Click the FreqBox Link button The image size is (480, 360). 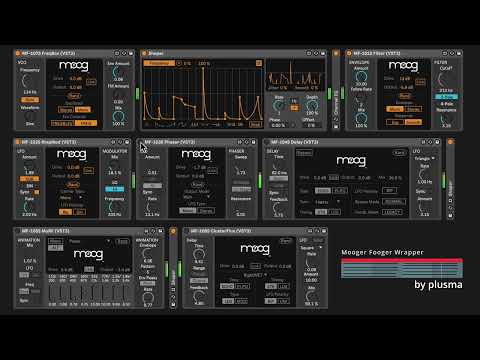[91, 82]
